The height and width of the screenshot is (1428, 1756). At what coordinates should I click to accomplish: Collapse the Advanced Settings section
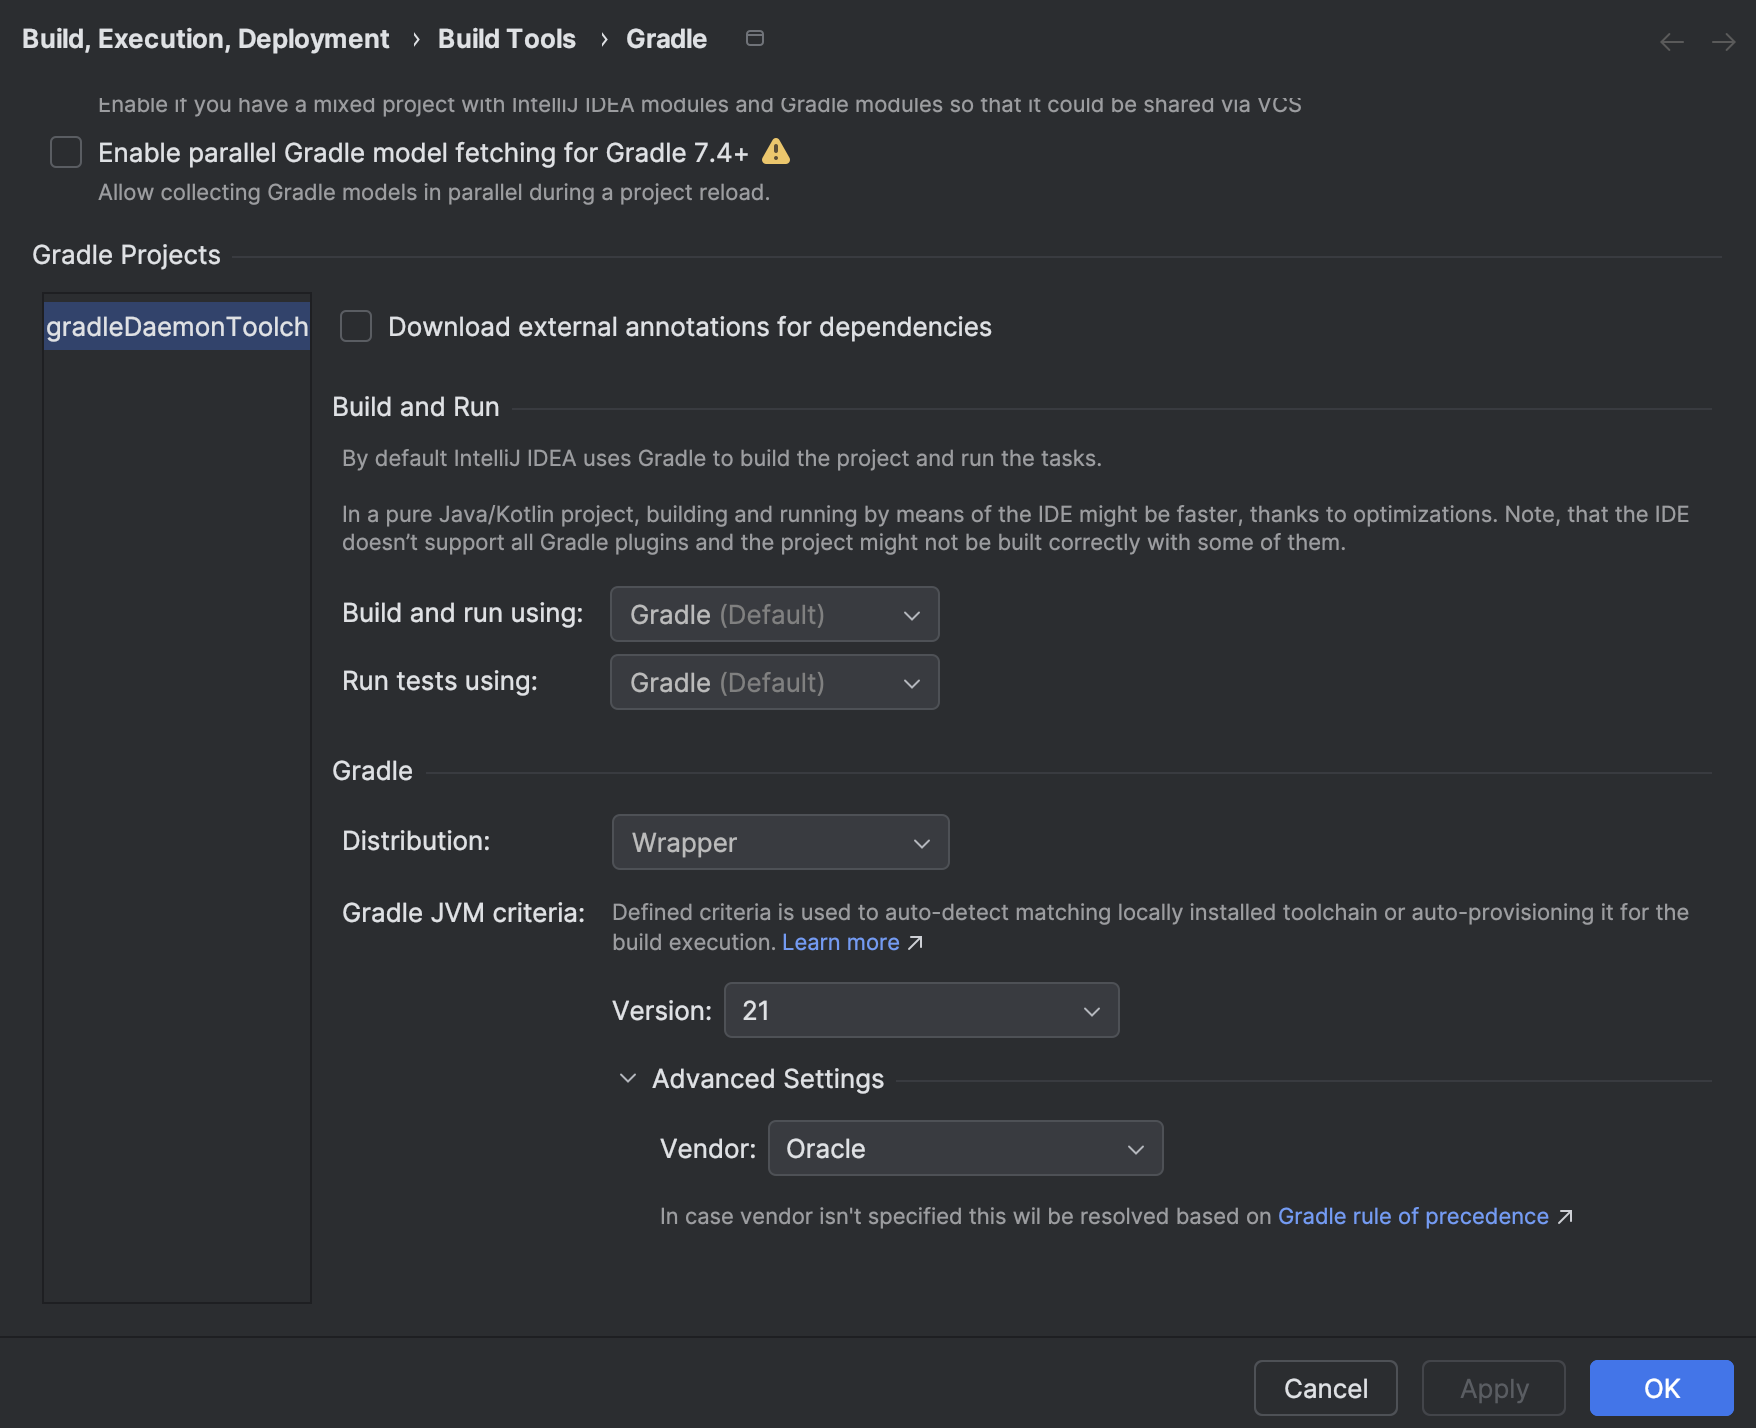tap(627, 1078)
